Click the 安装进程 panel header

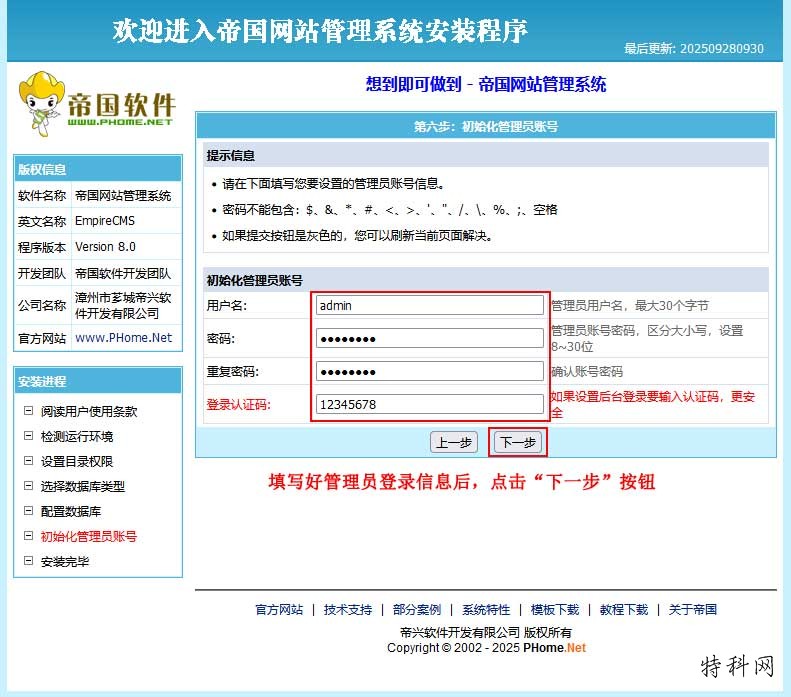coord(98,381)
